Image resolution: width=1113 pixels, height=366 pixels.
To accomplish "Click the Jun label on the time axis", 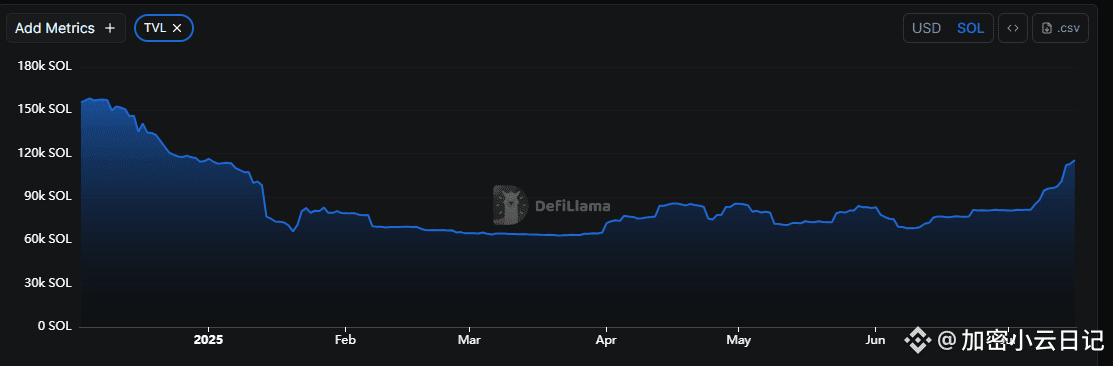I will coord(874,340).
